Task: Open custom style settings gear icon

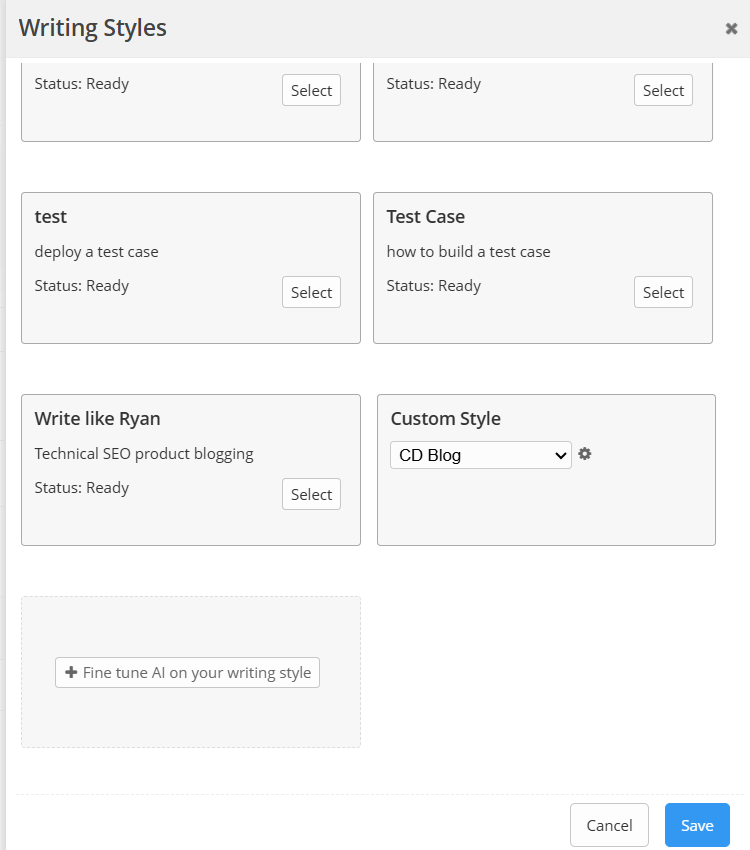Action: point(585,454)
